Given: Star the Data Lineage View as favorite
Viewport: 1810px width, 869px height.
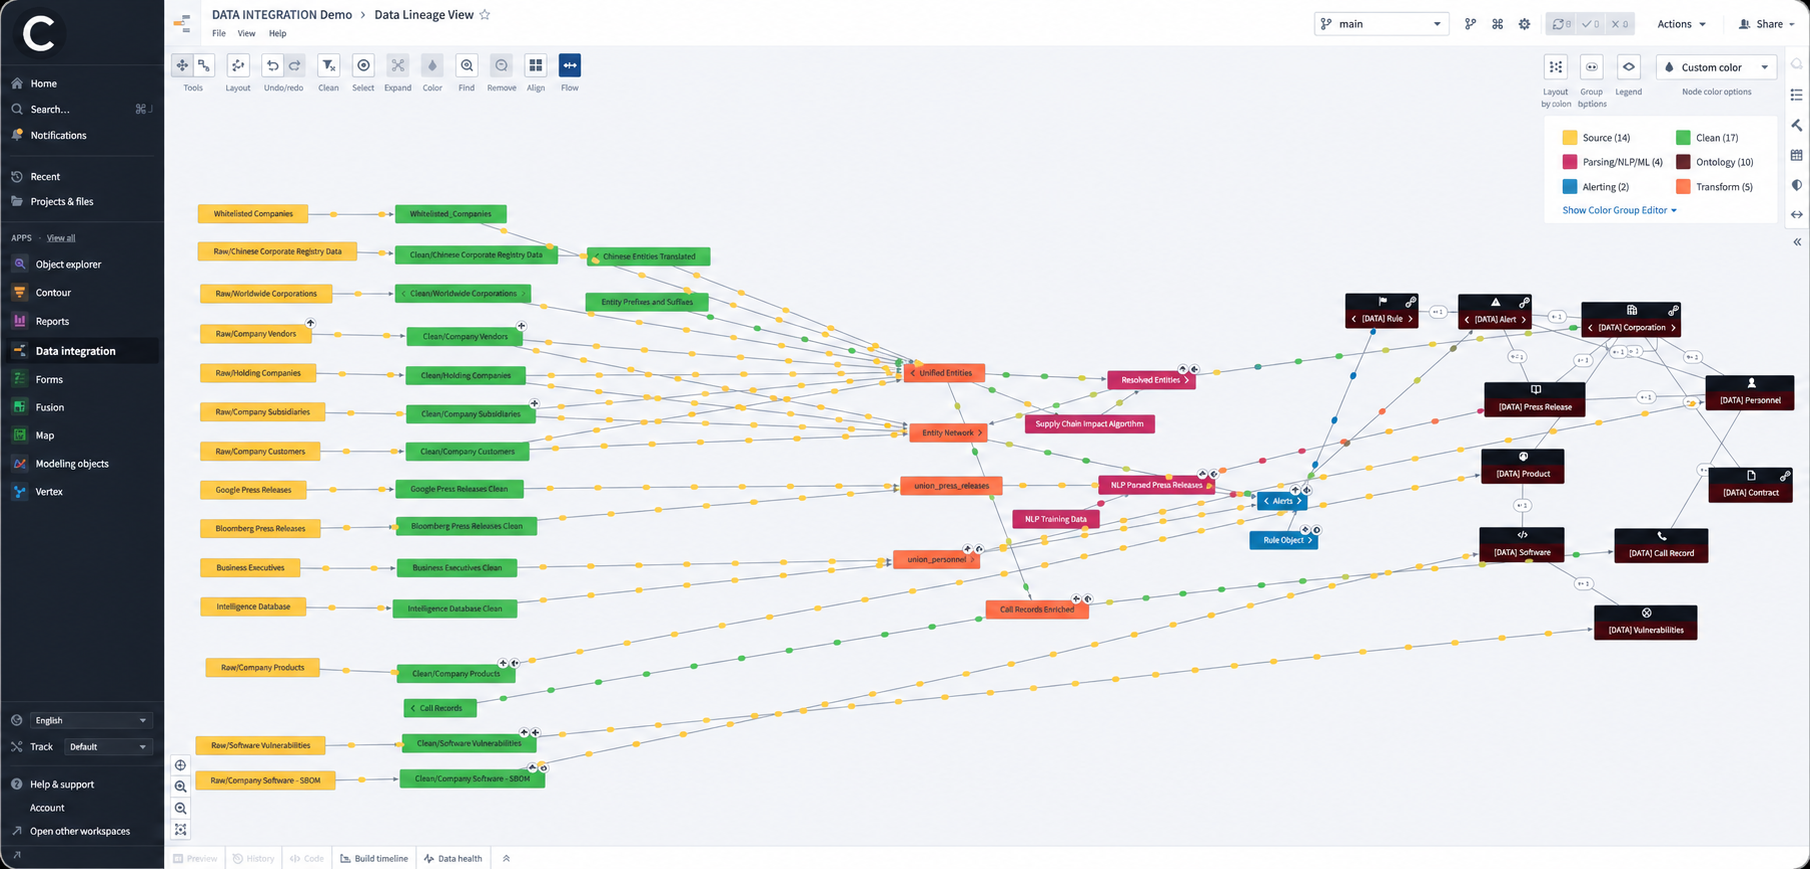Looking at the screenshot, I should 485,15.
